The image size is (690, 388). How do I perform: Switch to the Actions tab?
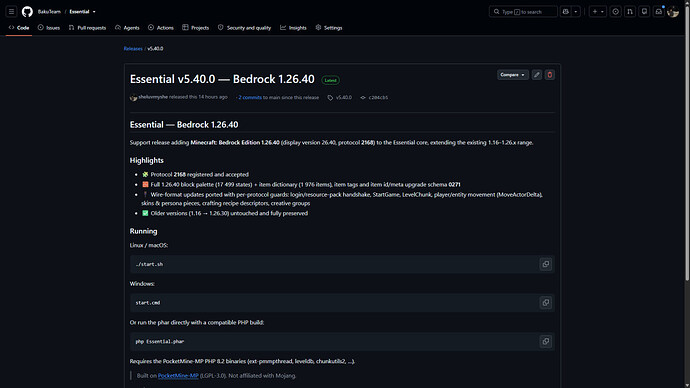pos(161,28)
